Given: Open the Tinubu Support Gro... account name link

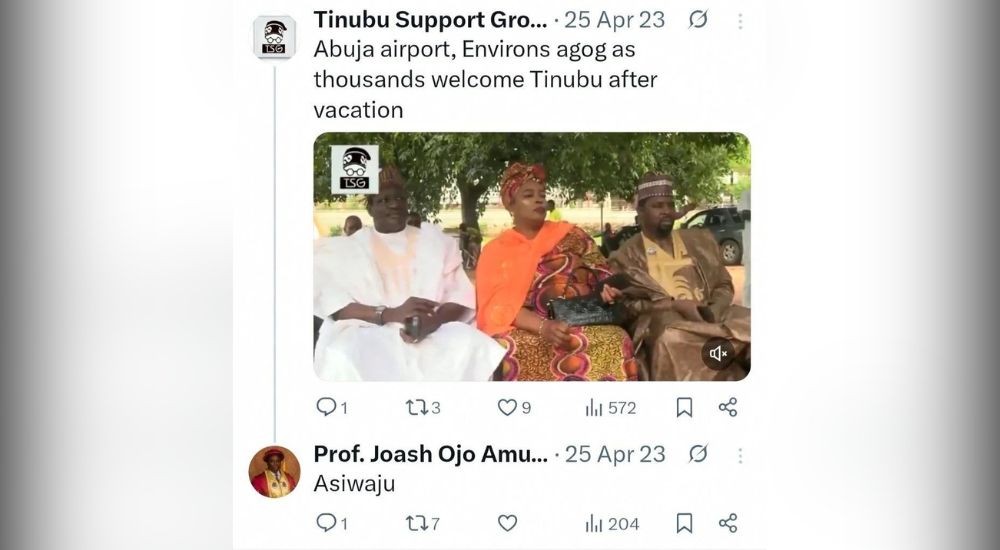Looking at the screenshot, I should (x=430, y=20).
